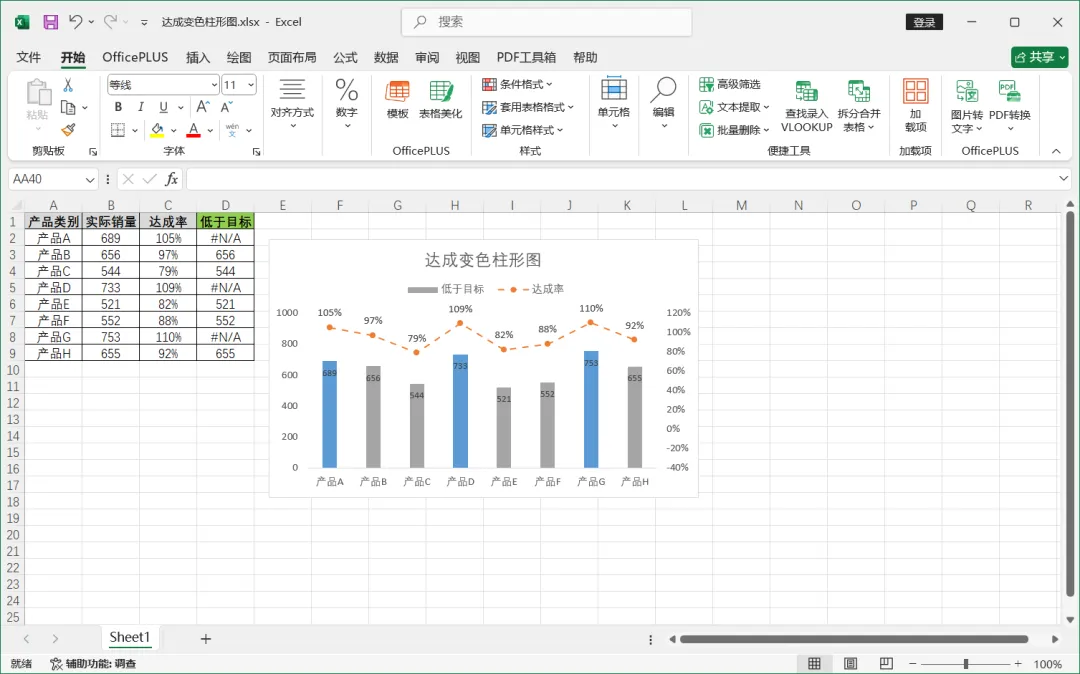This screenshot has width=1080, height=674.
Task: Decrease font size with smaller A icon
Action: pyautogui.click(x=226, y=107)
